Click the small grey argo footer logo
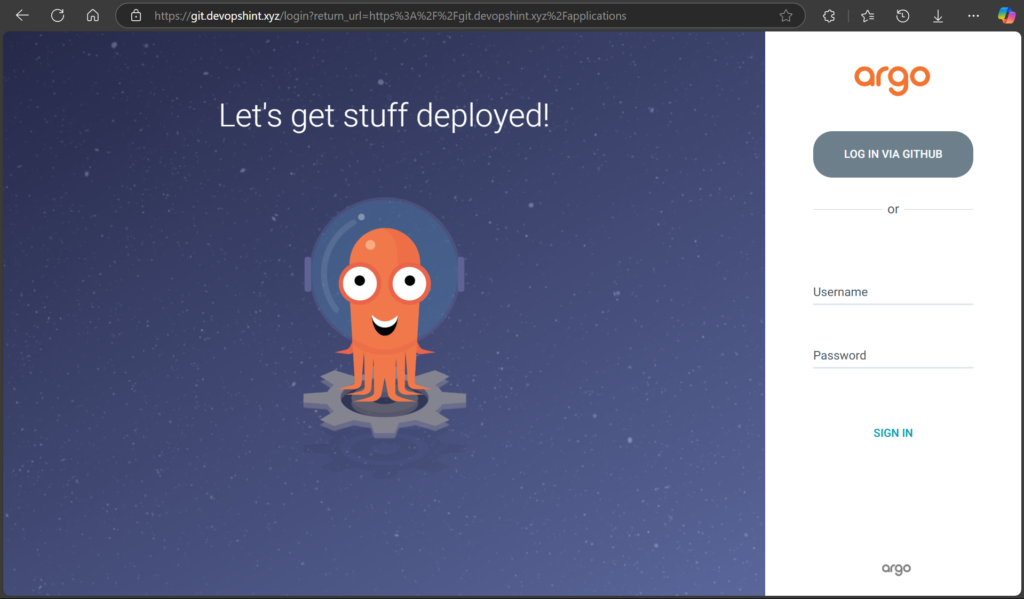Screen dimensions: 1024x599 [896, 568]
